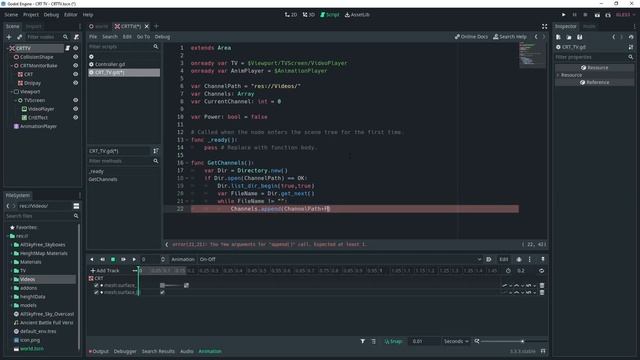The height and width of the screenshot is (360, 640).
Task: Toggle animation looping
Action: 541,271
